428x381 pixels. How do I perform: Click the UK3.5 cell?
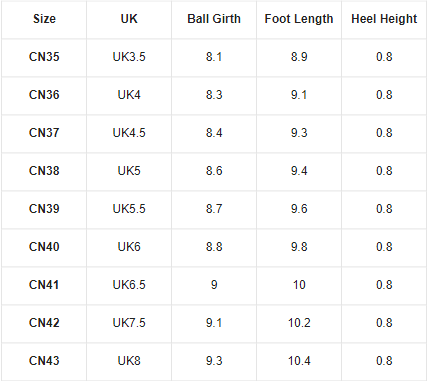point(129,57)
